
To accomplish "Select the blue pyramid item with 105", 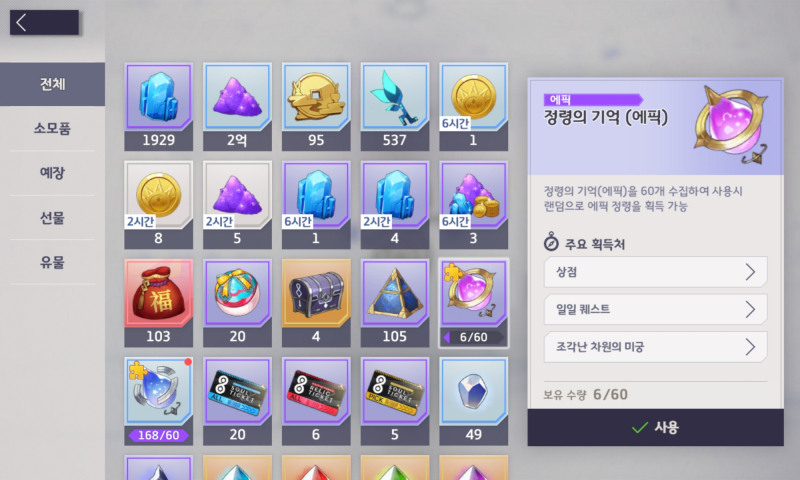I will click(394, 303).
